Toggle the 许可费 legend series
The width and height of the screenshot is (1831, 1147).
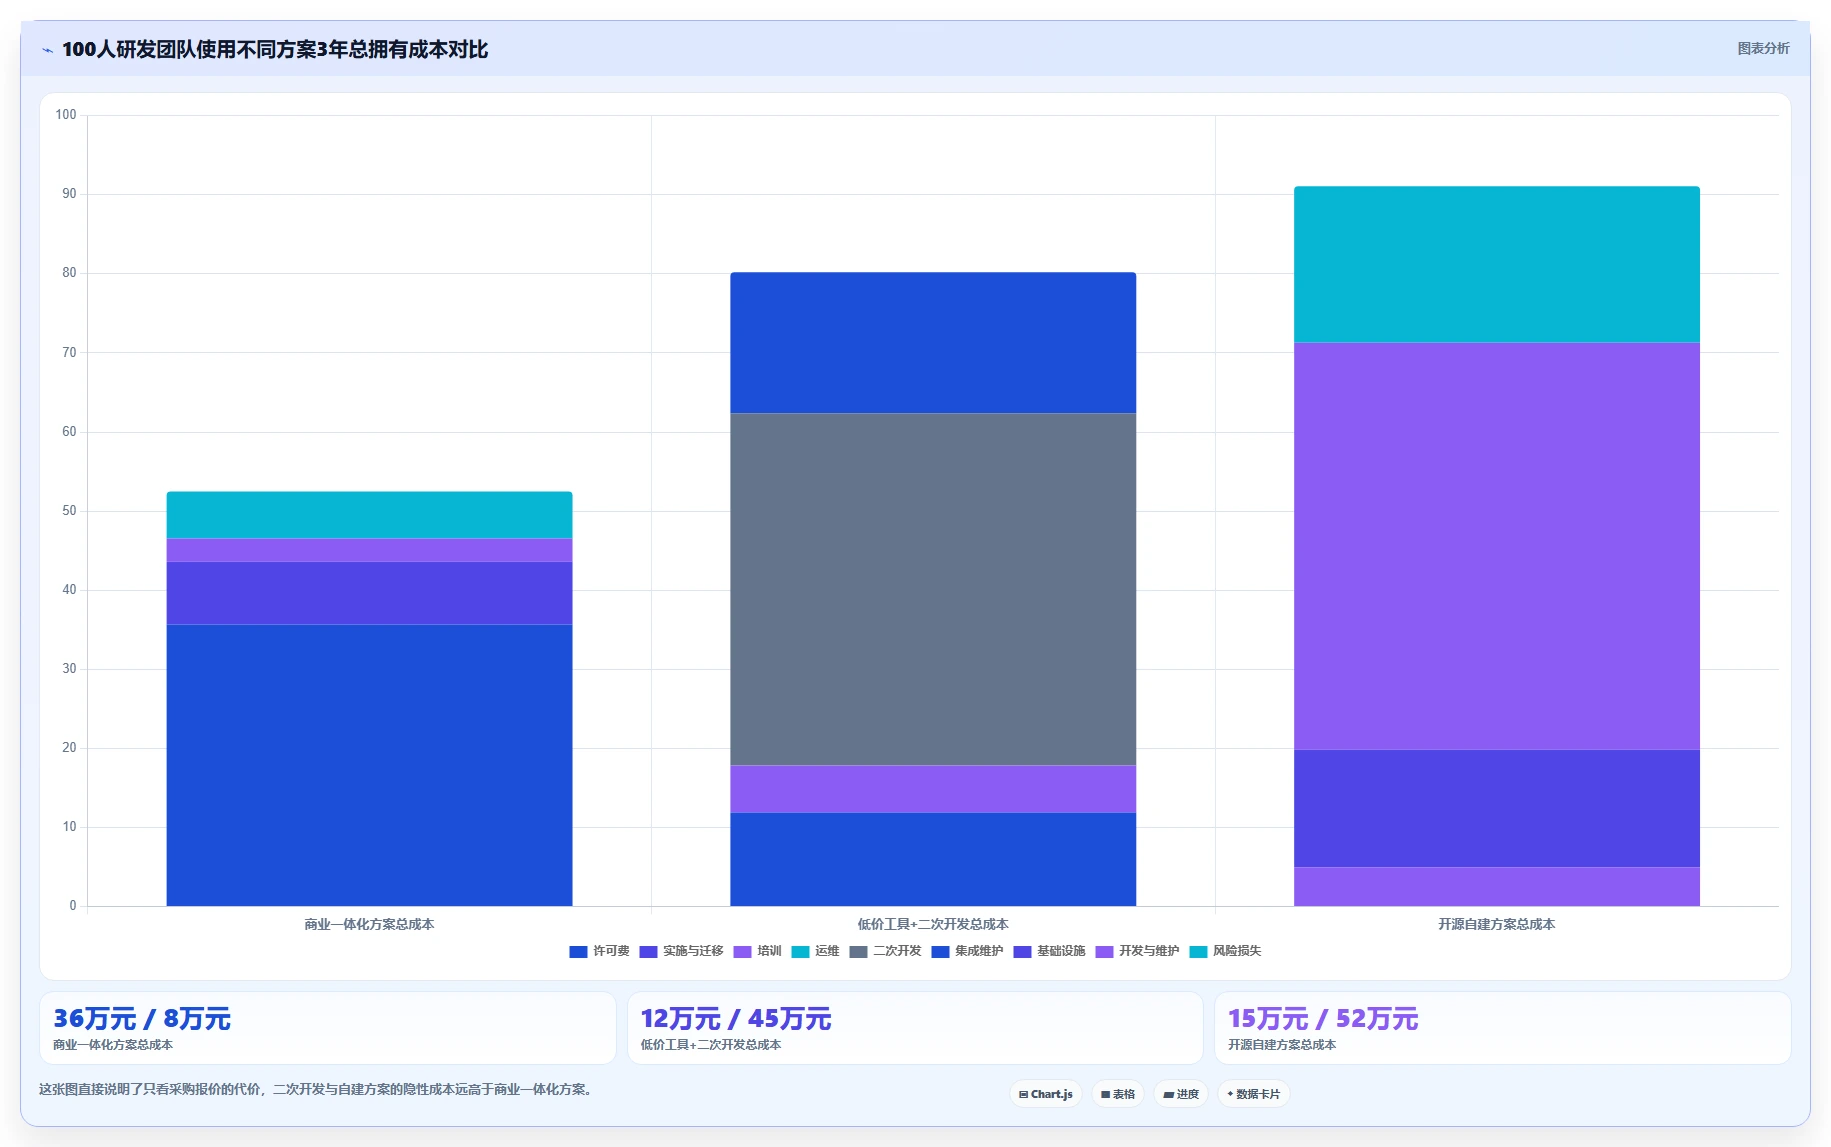pos(599,951)
